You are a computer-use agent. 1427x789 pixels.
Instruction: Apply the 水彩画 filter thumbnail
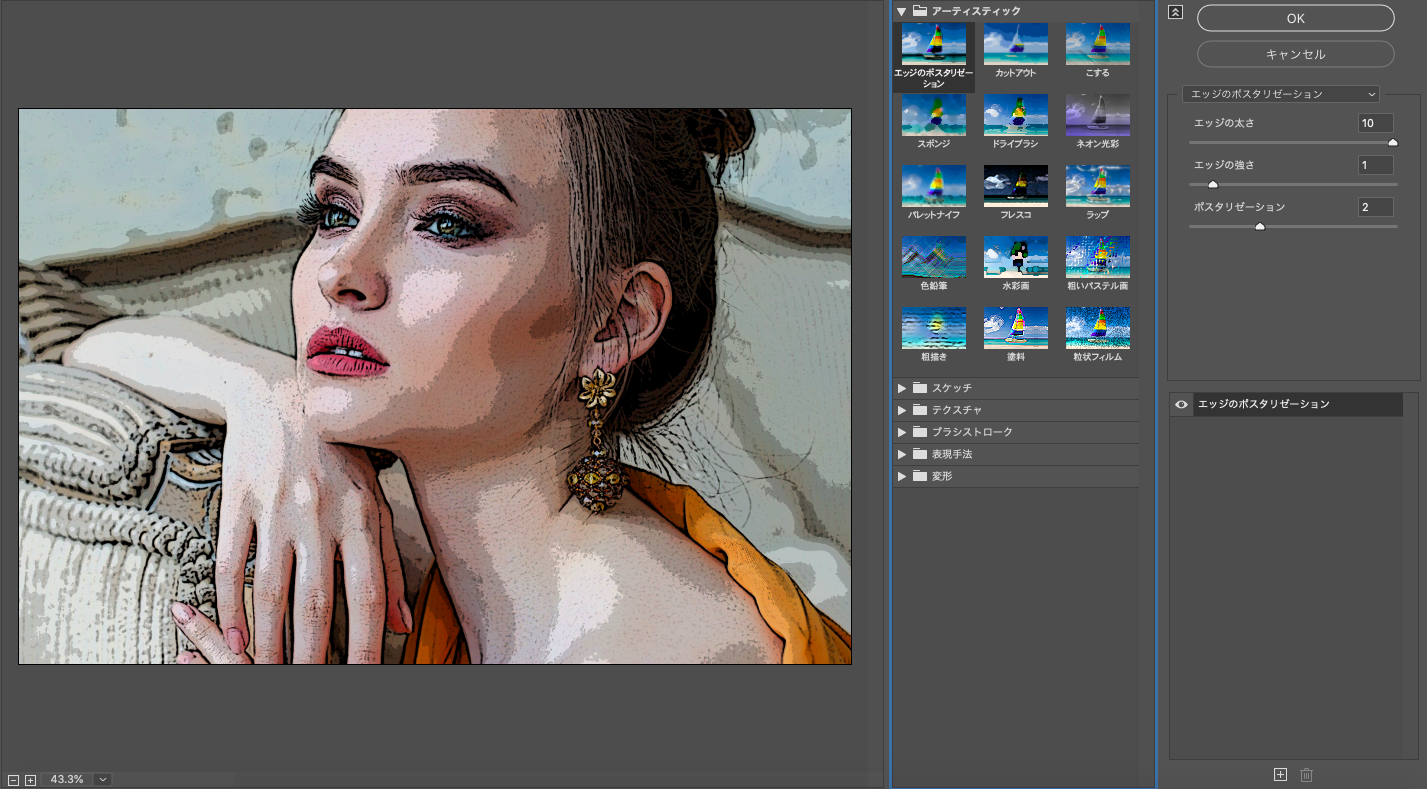click(1015, 257)
